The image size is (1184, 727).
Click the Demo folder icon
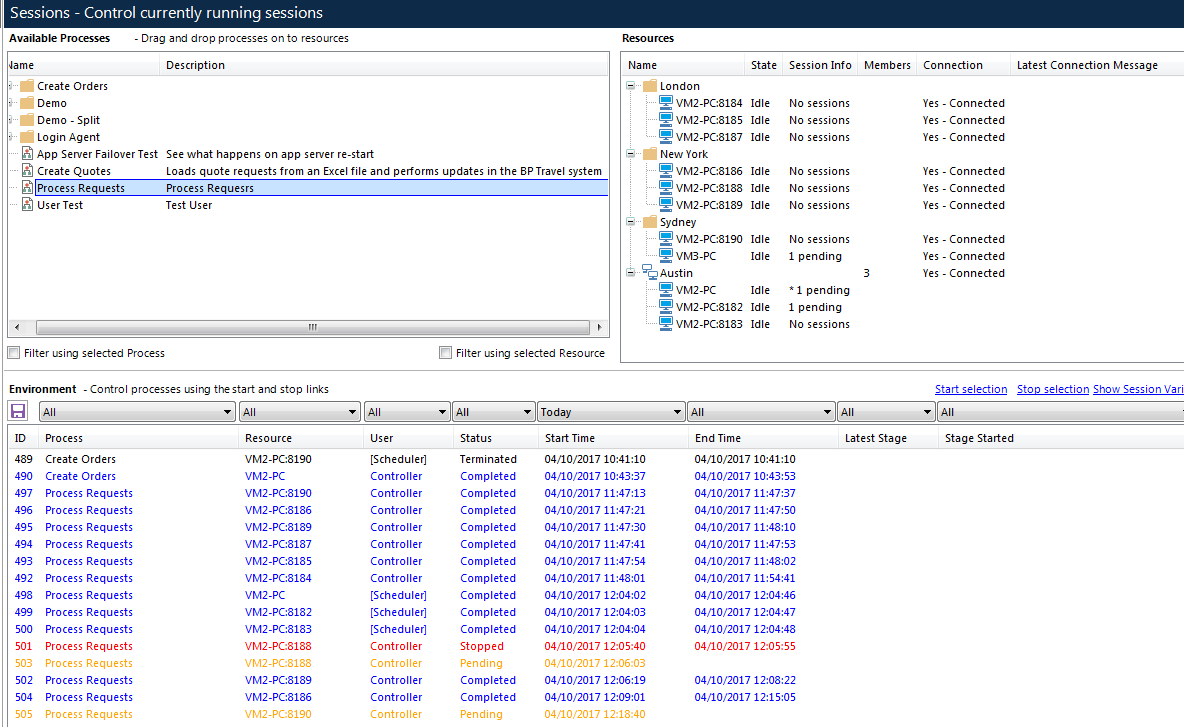point(27,103)
